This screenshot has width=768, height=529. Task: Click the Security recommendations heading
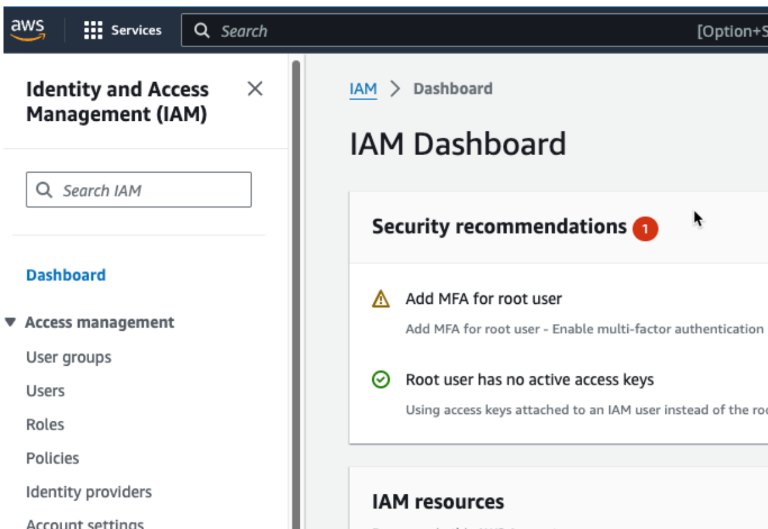pos(499,227)
